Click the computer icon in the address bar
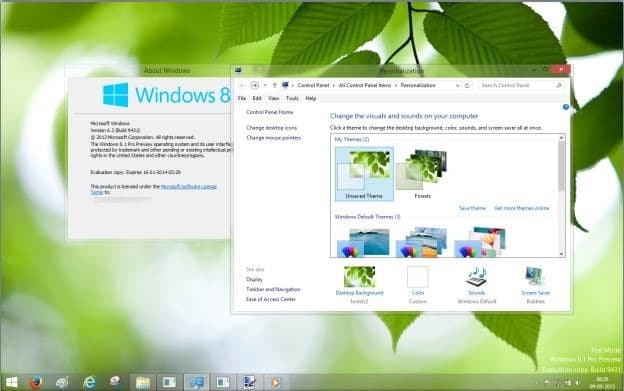The image size is (624, 391). (x=285, y=85)
